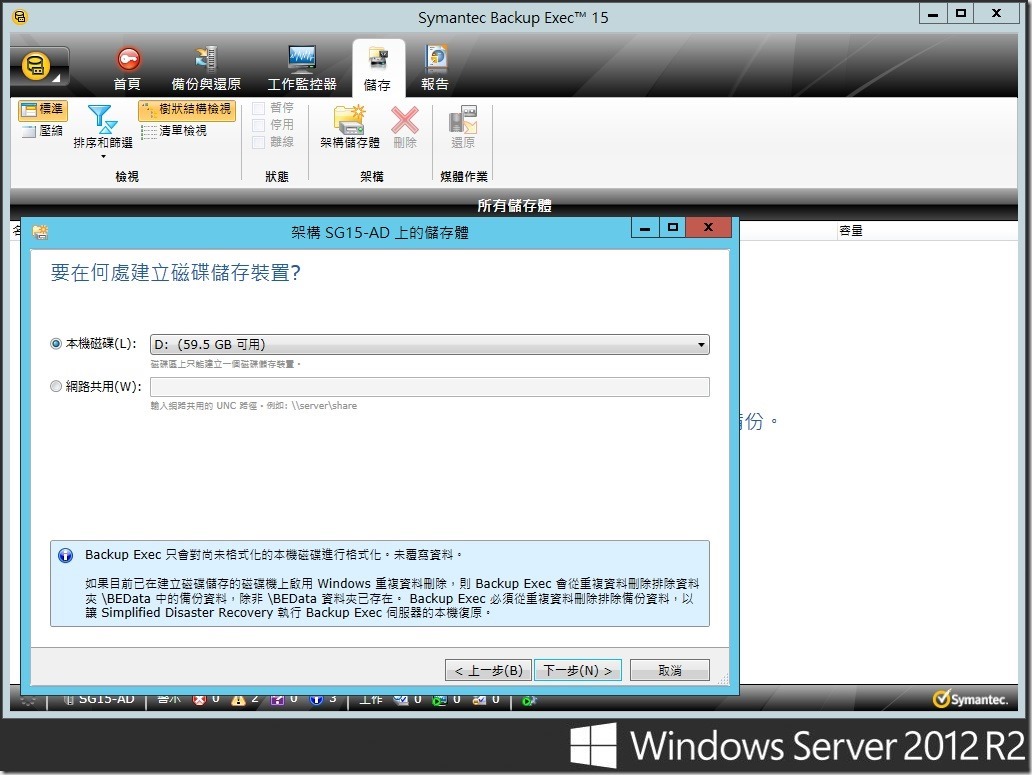Expand the 排序和篩選 dropdown arrow
This screenshot has height=775, width=1032.
pyautogui.click(x=103, y=157)
